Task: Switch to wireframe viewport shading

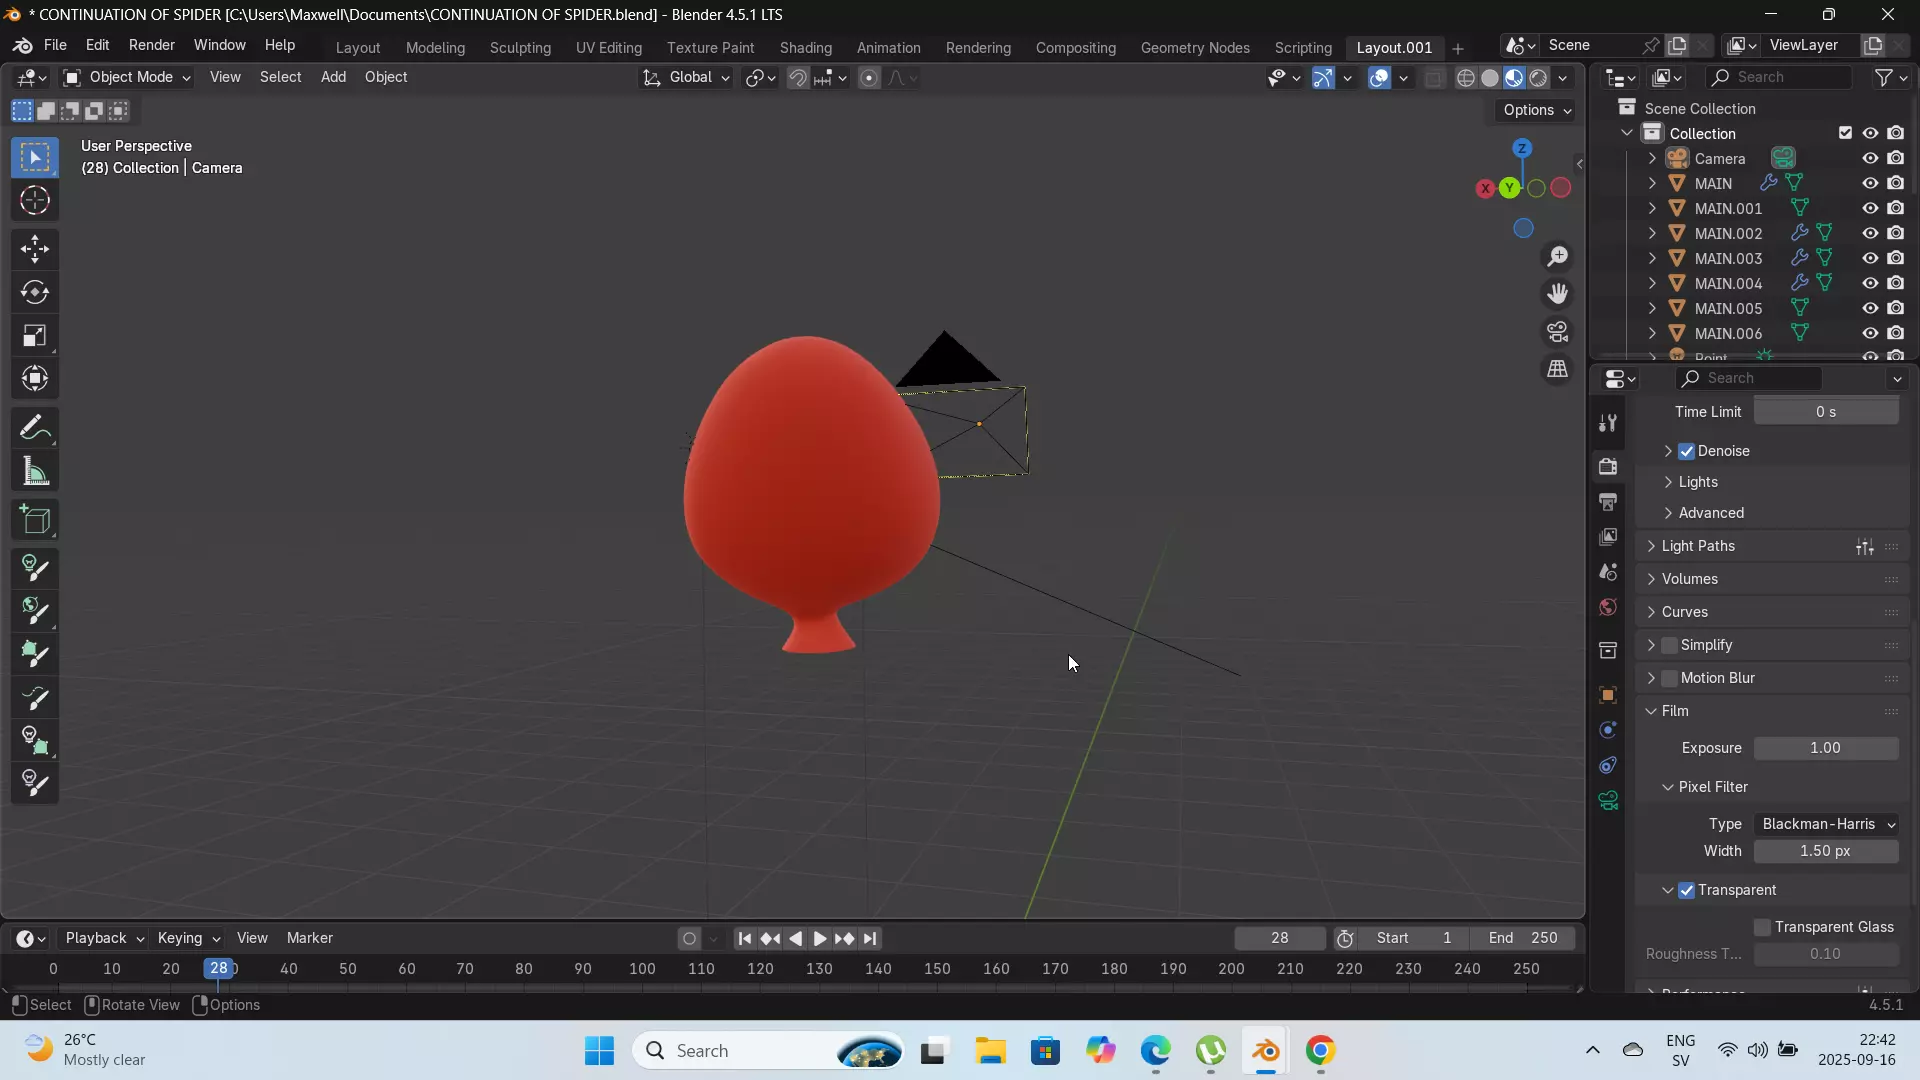Action: 1466,78
